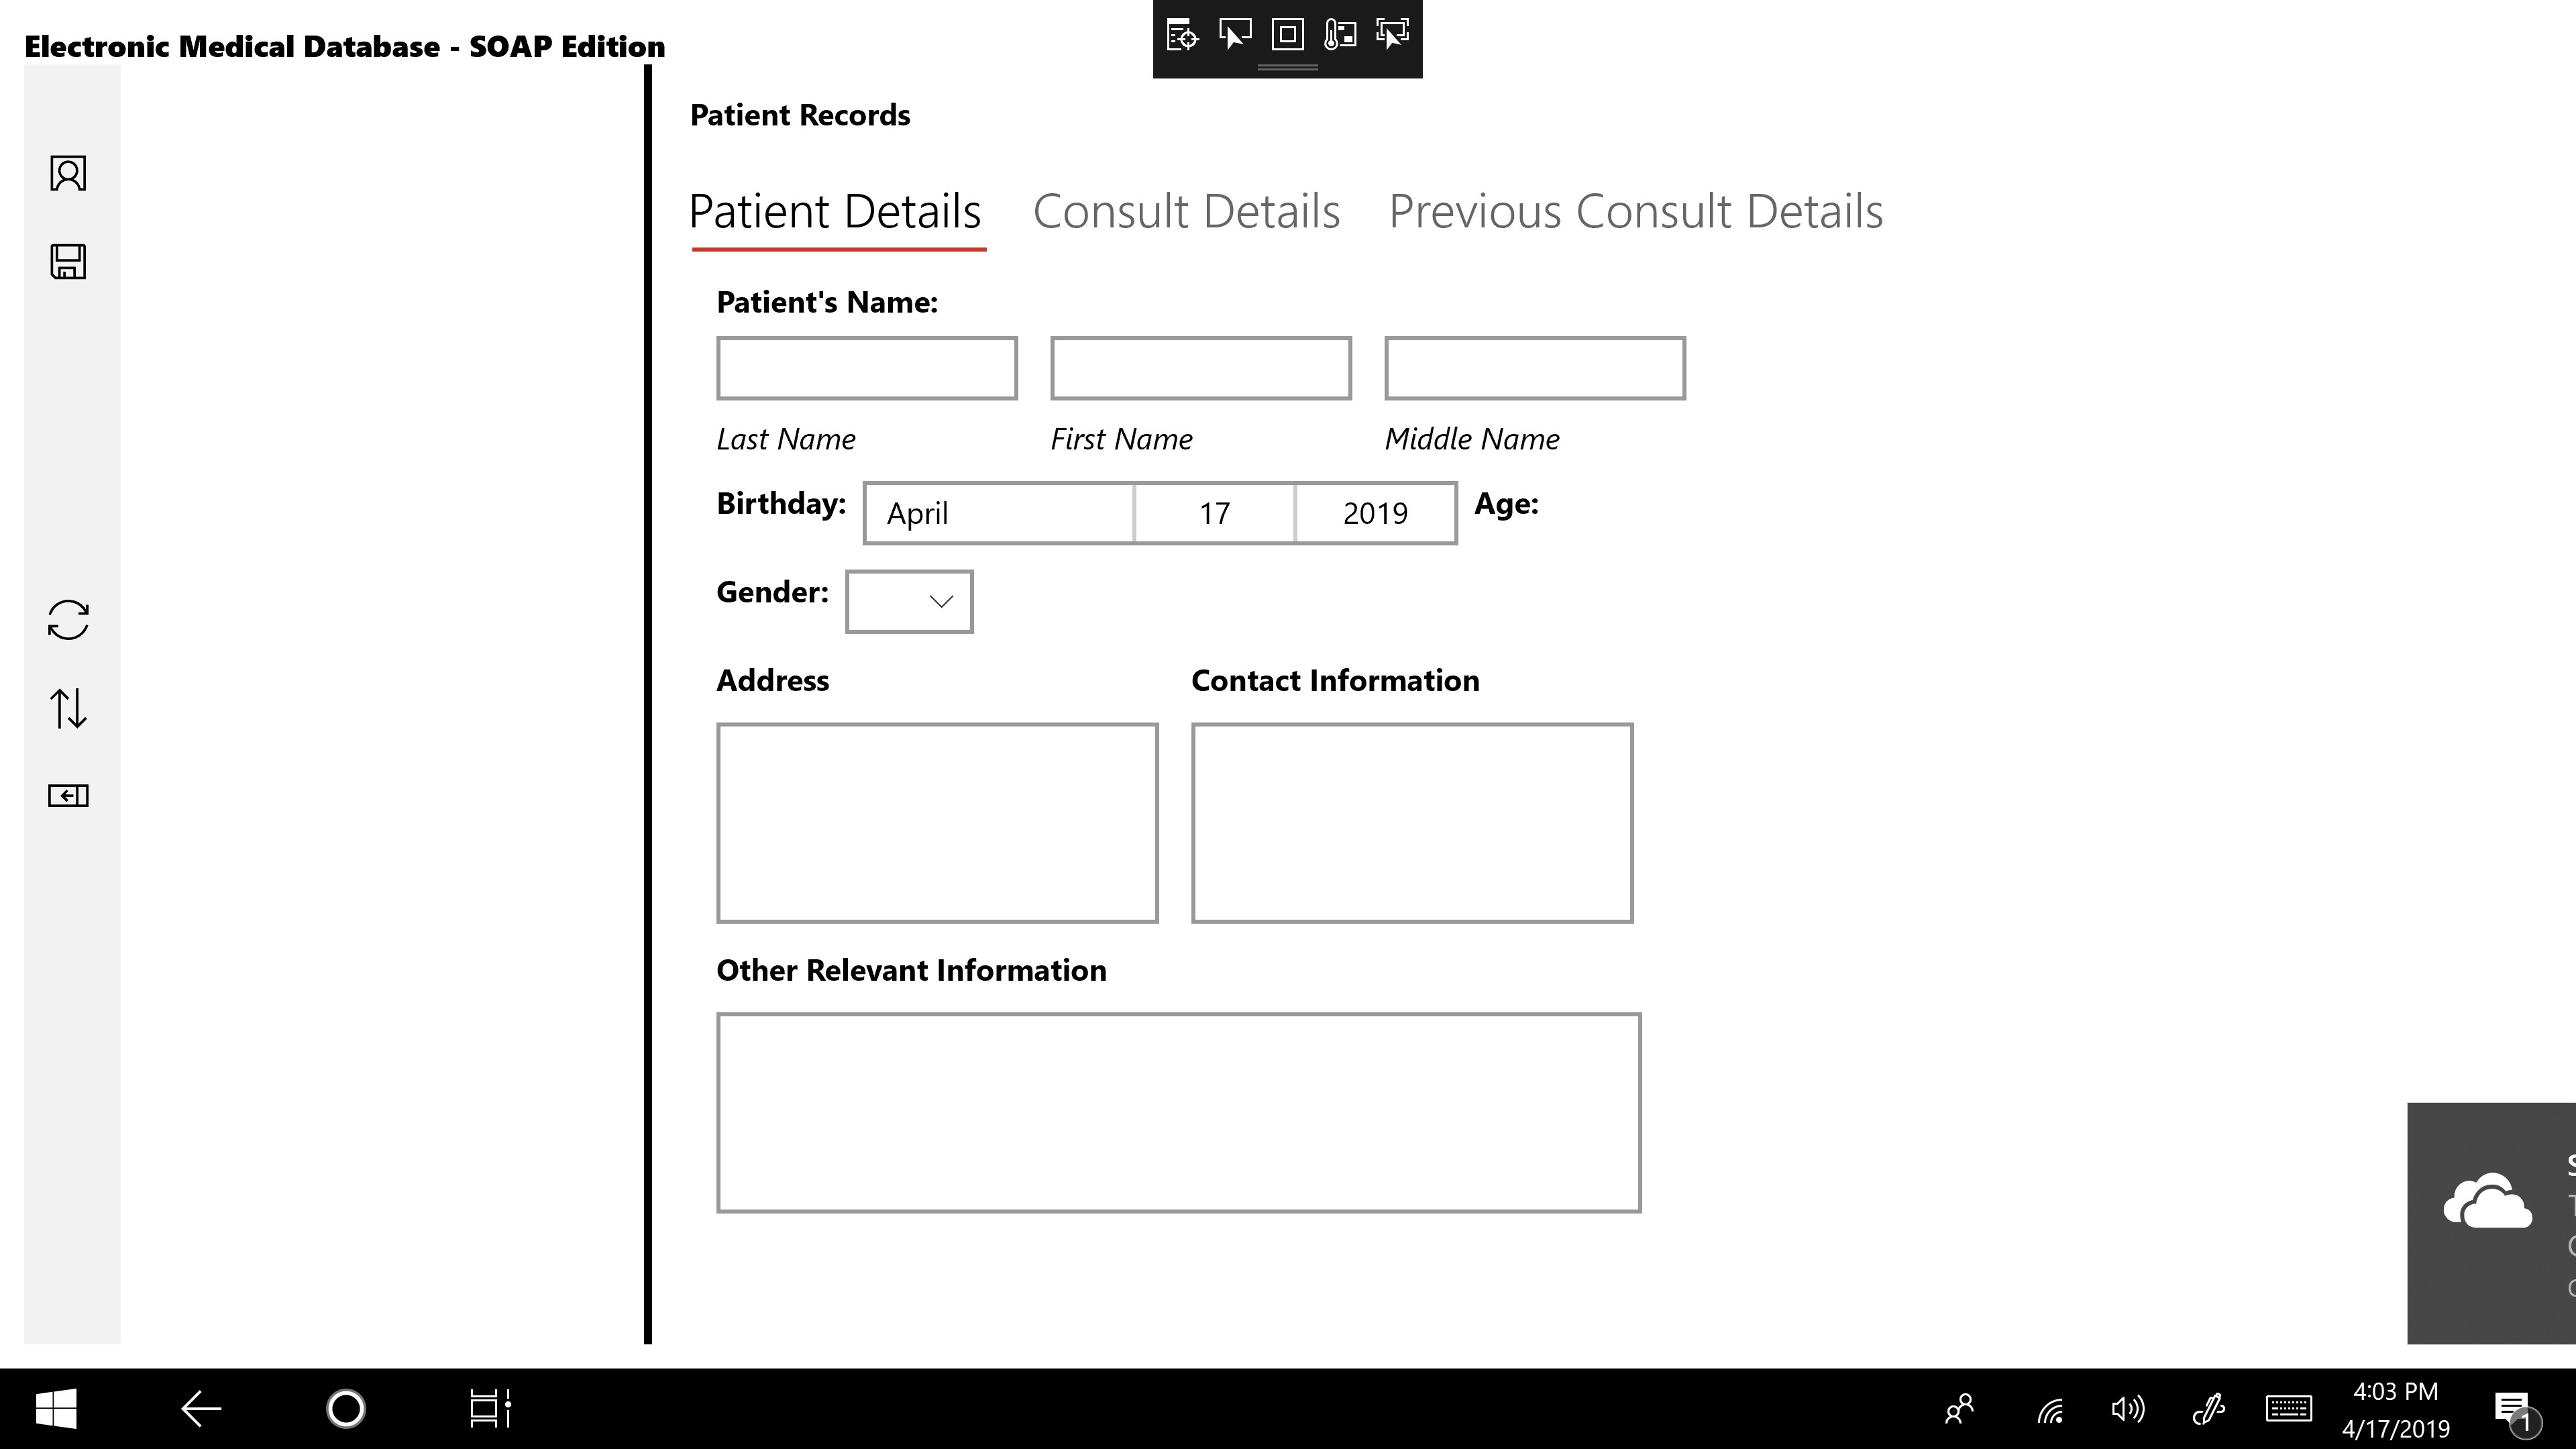Toggle Display Layout Adorners debug icon
Image resolution: width=2576 pixels, height=1449 pixels.
click(1287, 35)
